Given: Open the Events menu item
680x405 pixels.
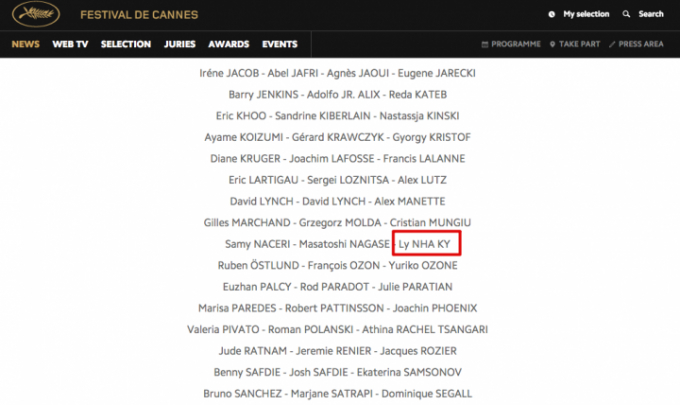Looking at the screenshot, I should point(280,44).
